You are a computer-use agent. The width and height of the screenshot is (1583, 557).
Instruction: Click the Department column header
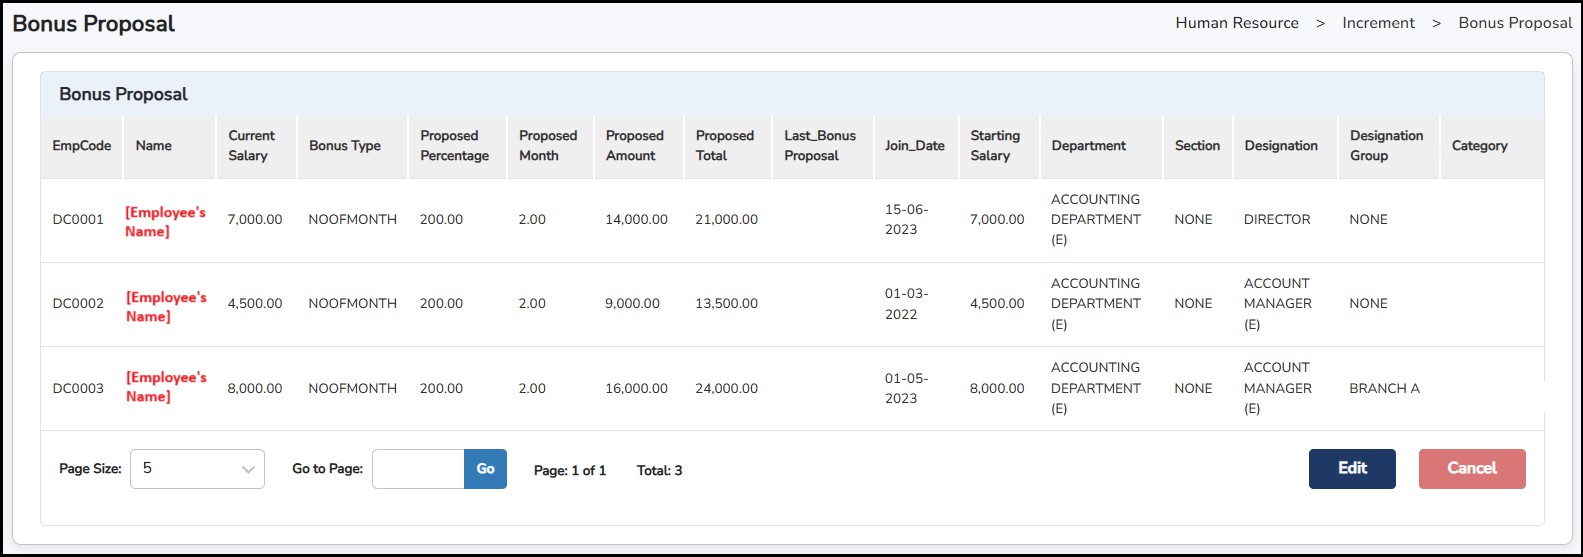pos(1088,146)
